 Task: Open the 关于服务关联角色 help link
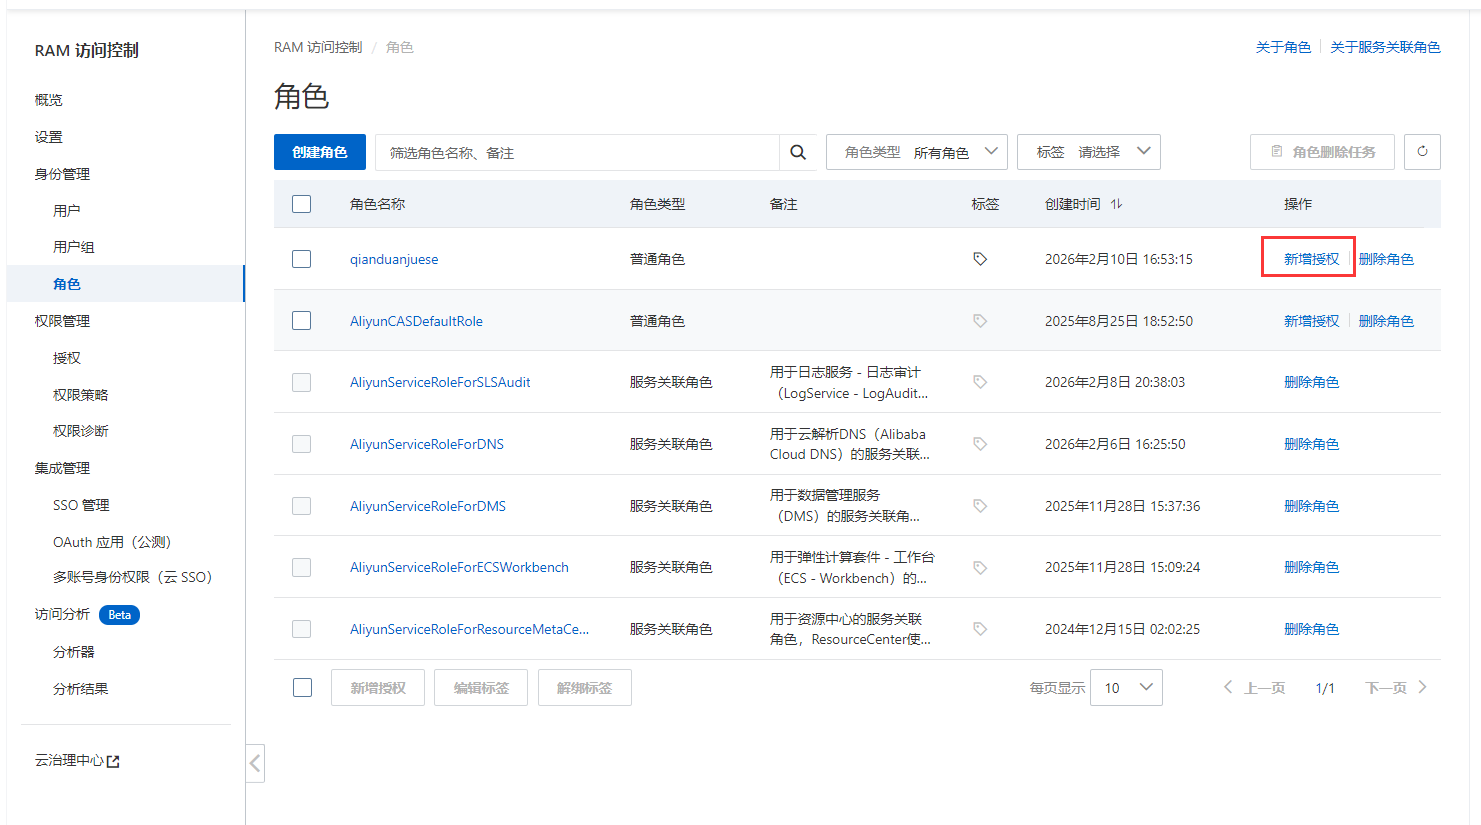[x=1385, y=47]
